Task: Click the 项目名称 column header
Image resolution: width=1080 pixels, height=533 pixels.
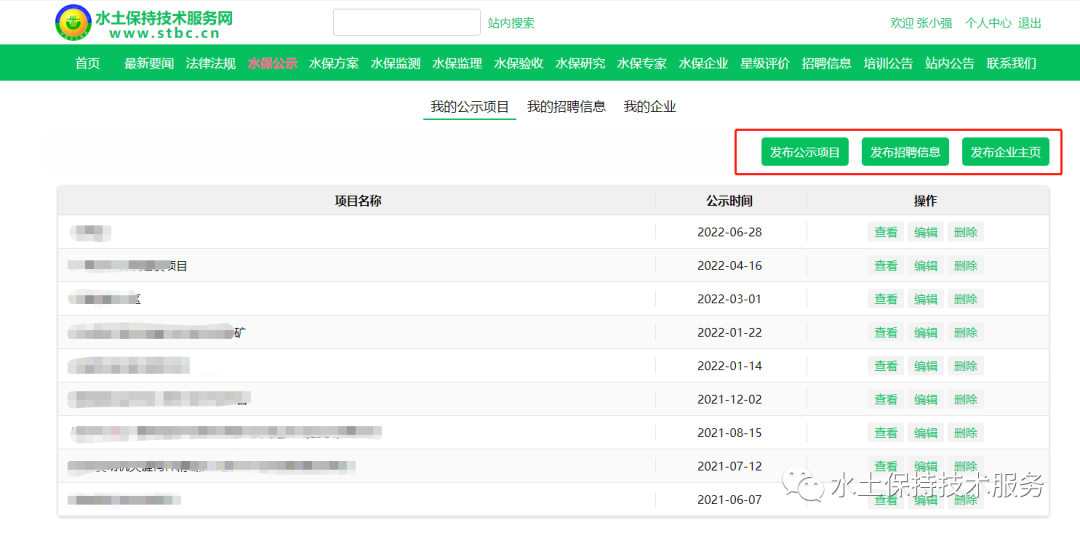Action: 358,200
